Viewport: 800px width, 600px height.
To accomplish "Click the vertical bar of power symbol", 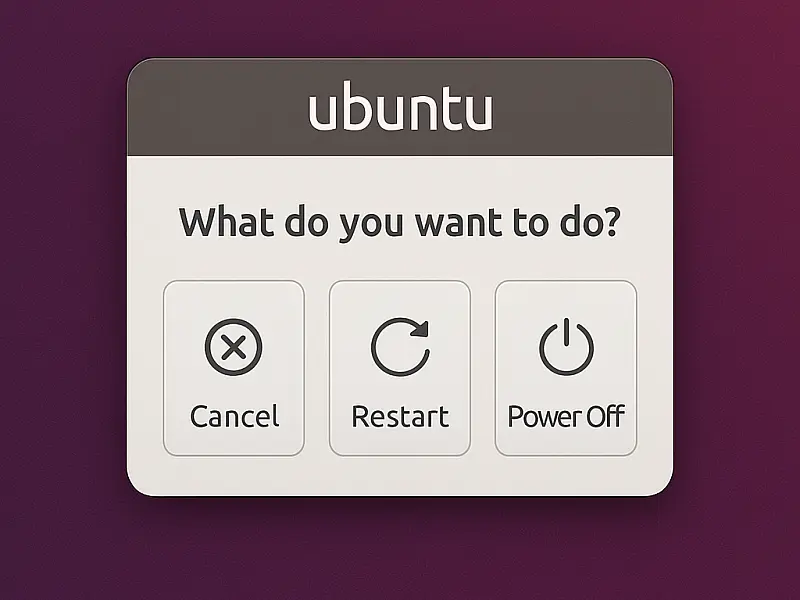I will tap(566, 332).
